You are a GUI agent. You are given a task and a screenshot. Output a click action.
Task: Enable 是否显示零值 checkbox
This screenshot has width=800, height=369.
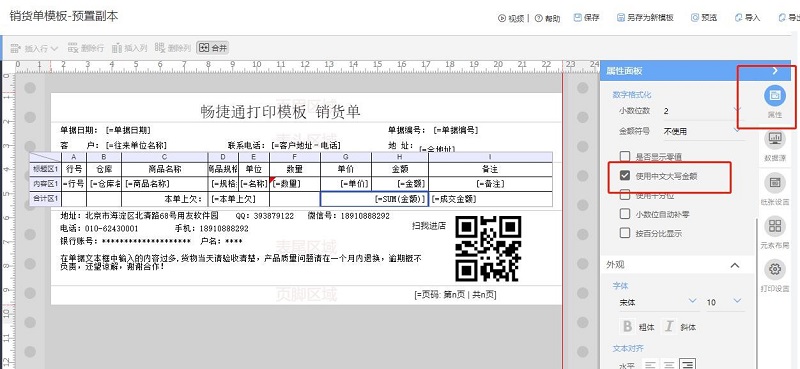click(x=624, y=156)
